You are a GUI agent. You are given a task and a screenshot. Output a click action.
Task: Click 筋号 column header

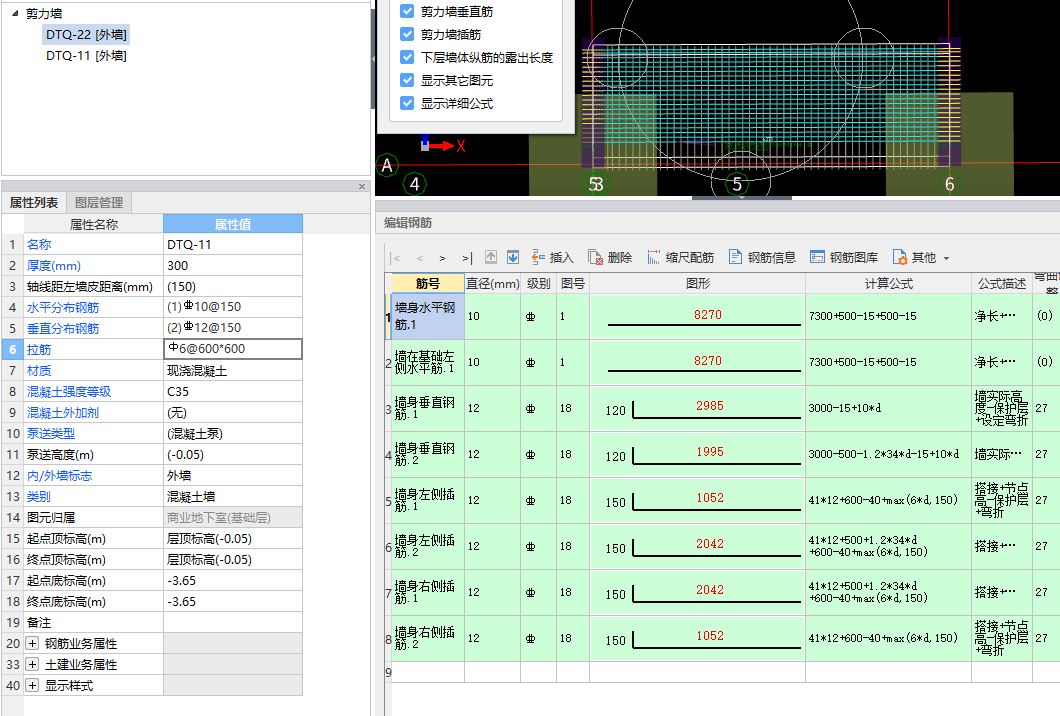point(427,283)
